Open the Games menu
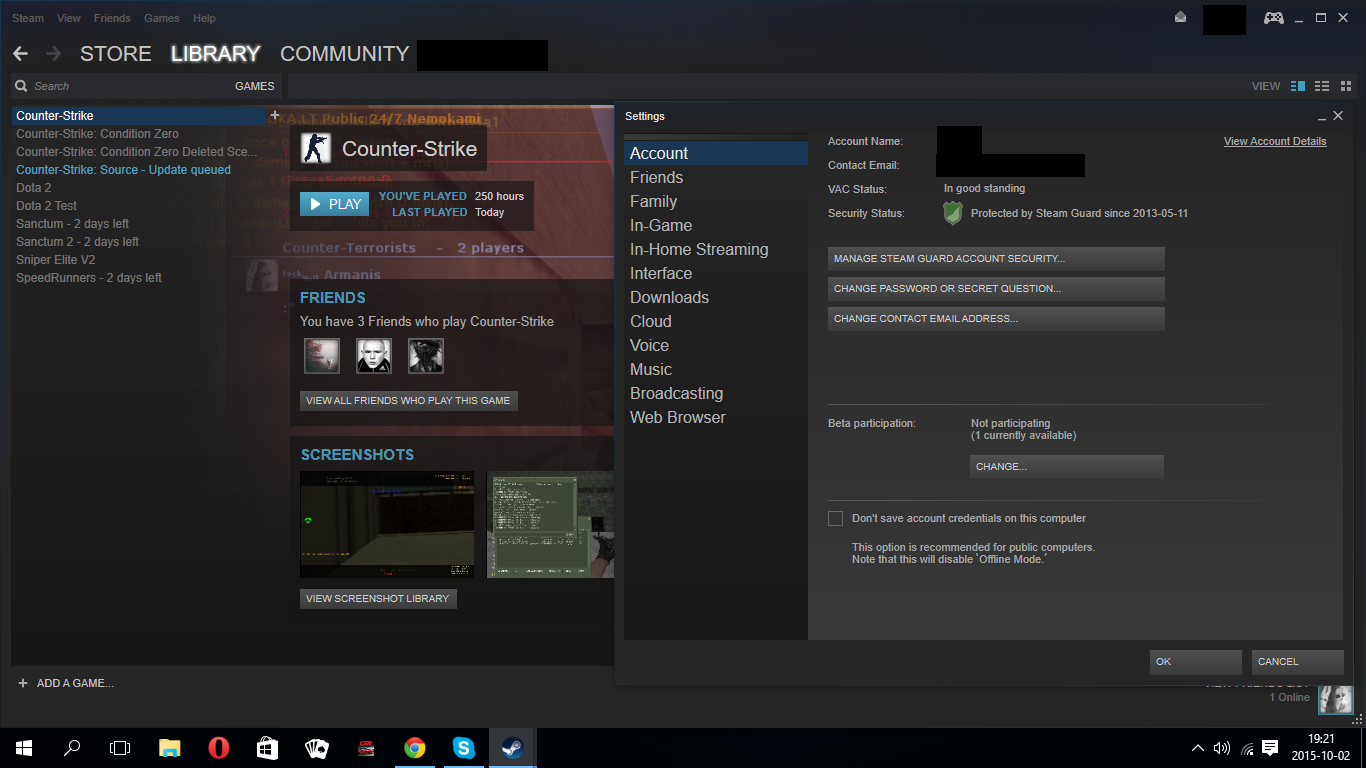 [x=162, y=18]
